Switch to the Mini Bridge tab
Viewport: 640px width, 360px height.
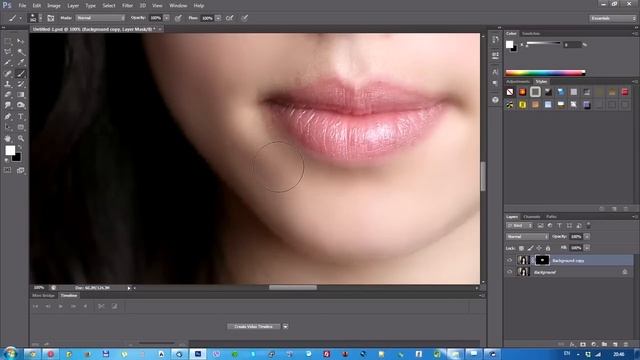pyautogui.click(x=43, y=296)
